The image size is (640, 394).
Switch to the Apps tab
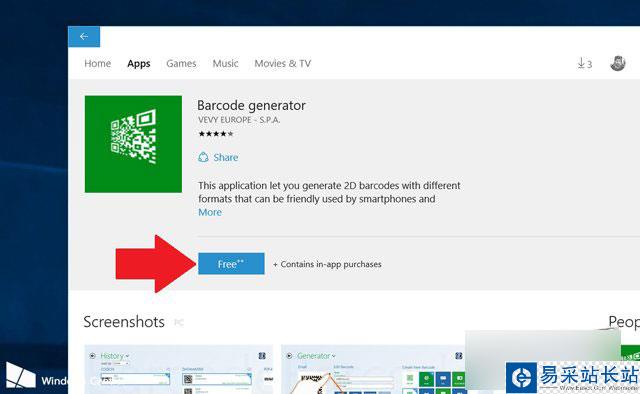click(139, 64)
